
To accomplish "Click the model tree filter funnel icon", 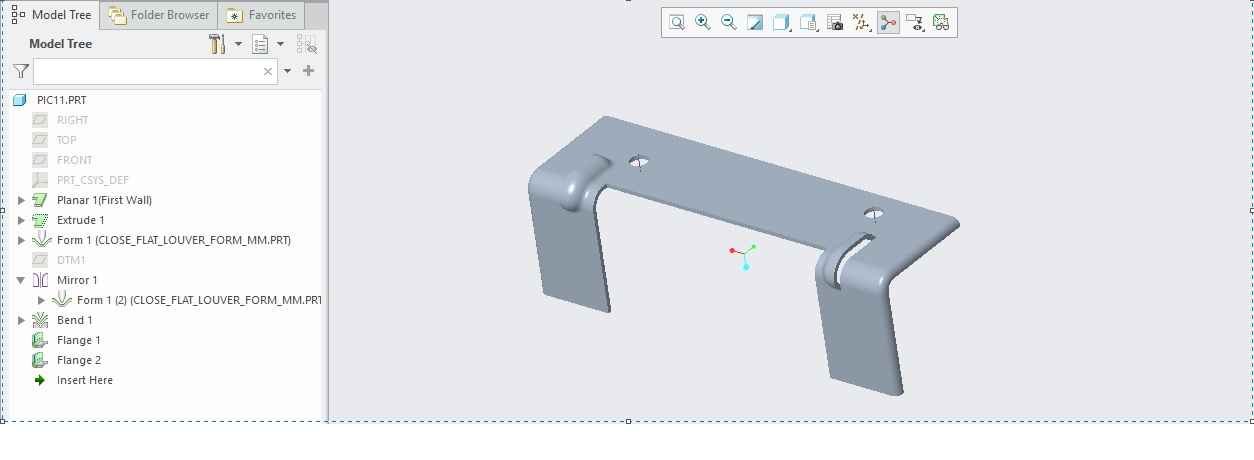I will coord(20,71).
